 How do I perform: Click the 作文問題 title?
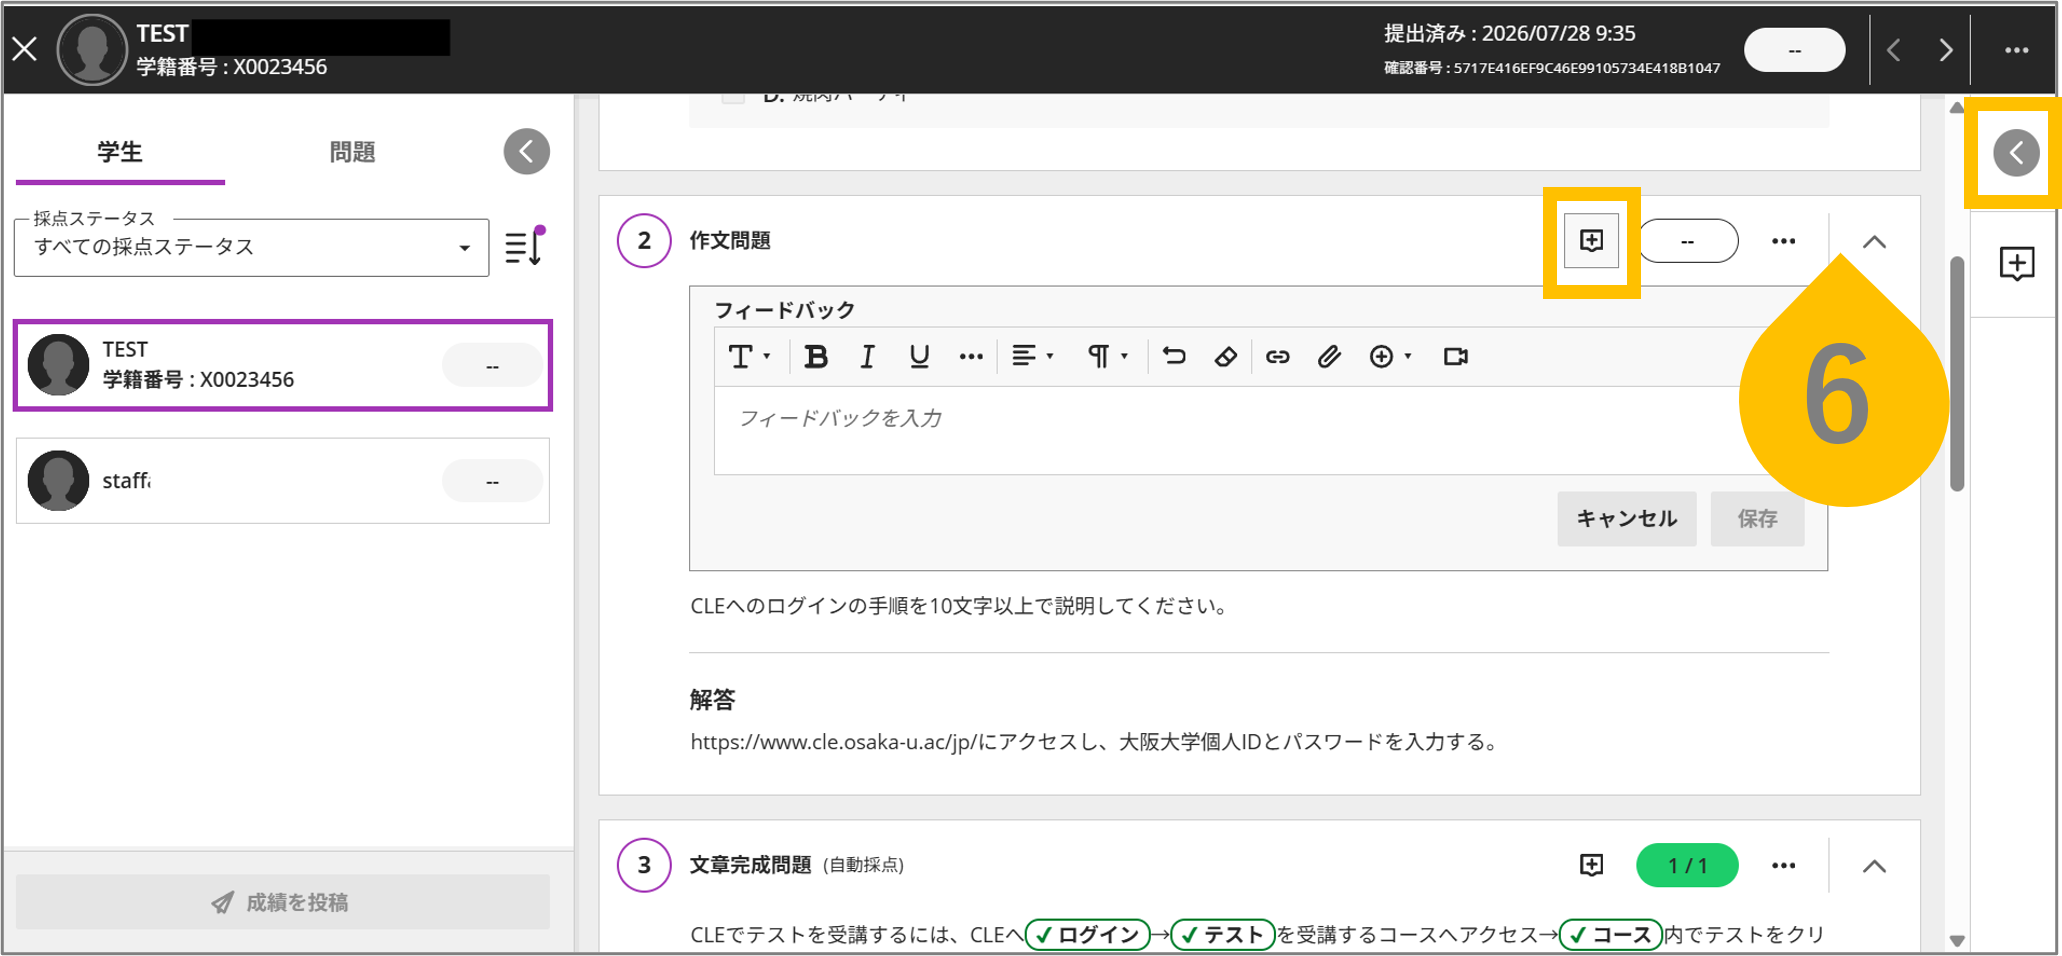[x=730, y=241]
